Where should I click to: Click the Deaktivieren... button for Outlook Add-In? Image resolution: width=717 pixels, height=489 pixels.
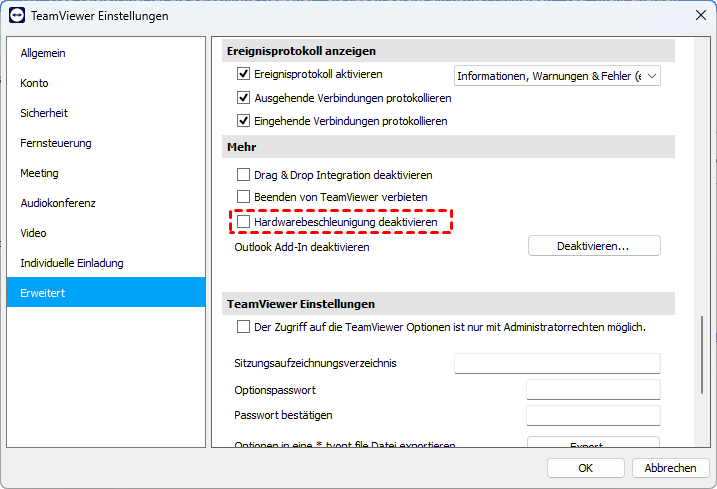[594, 246]
